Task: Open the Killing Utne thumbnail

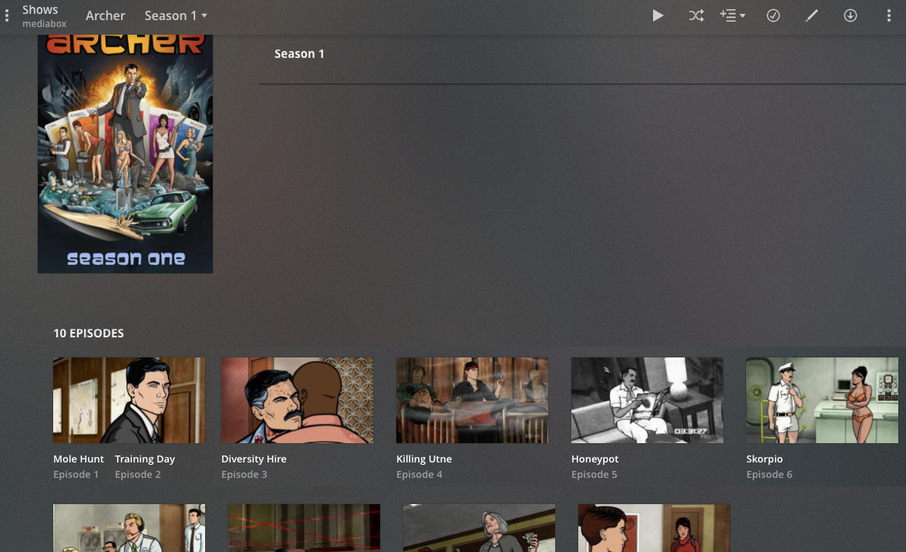Action: [472, 400]
